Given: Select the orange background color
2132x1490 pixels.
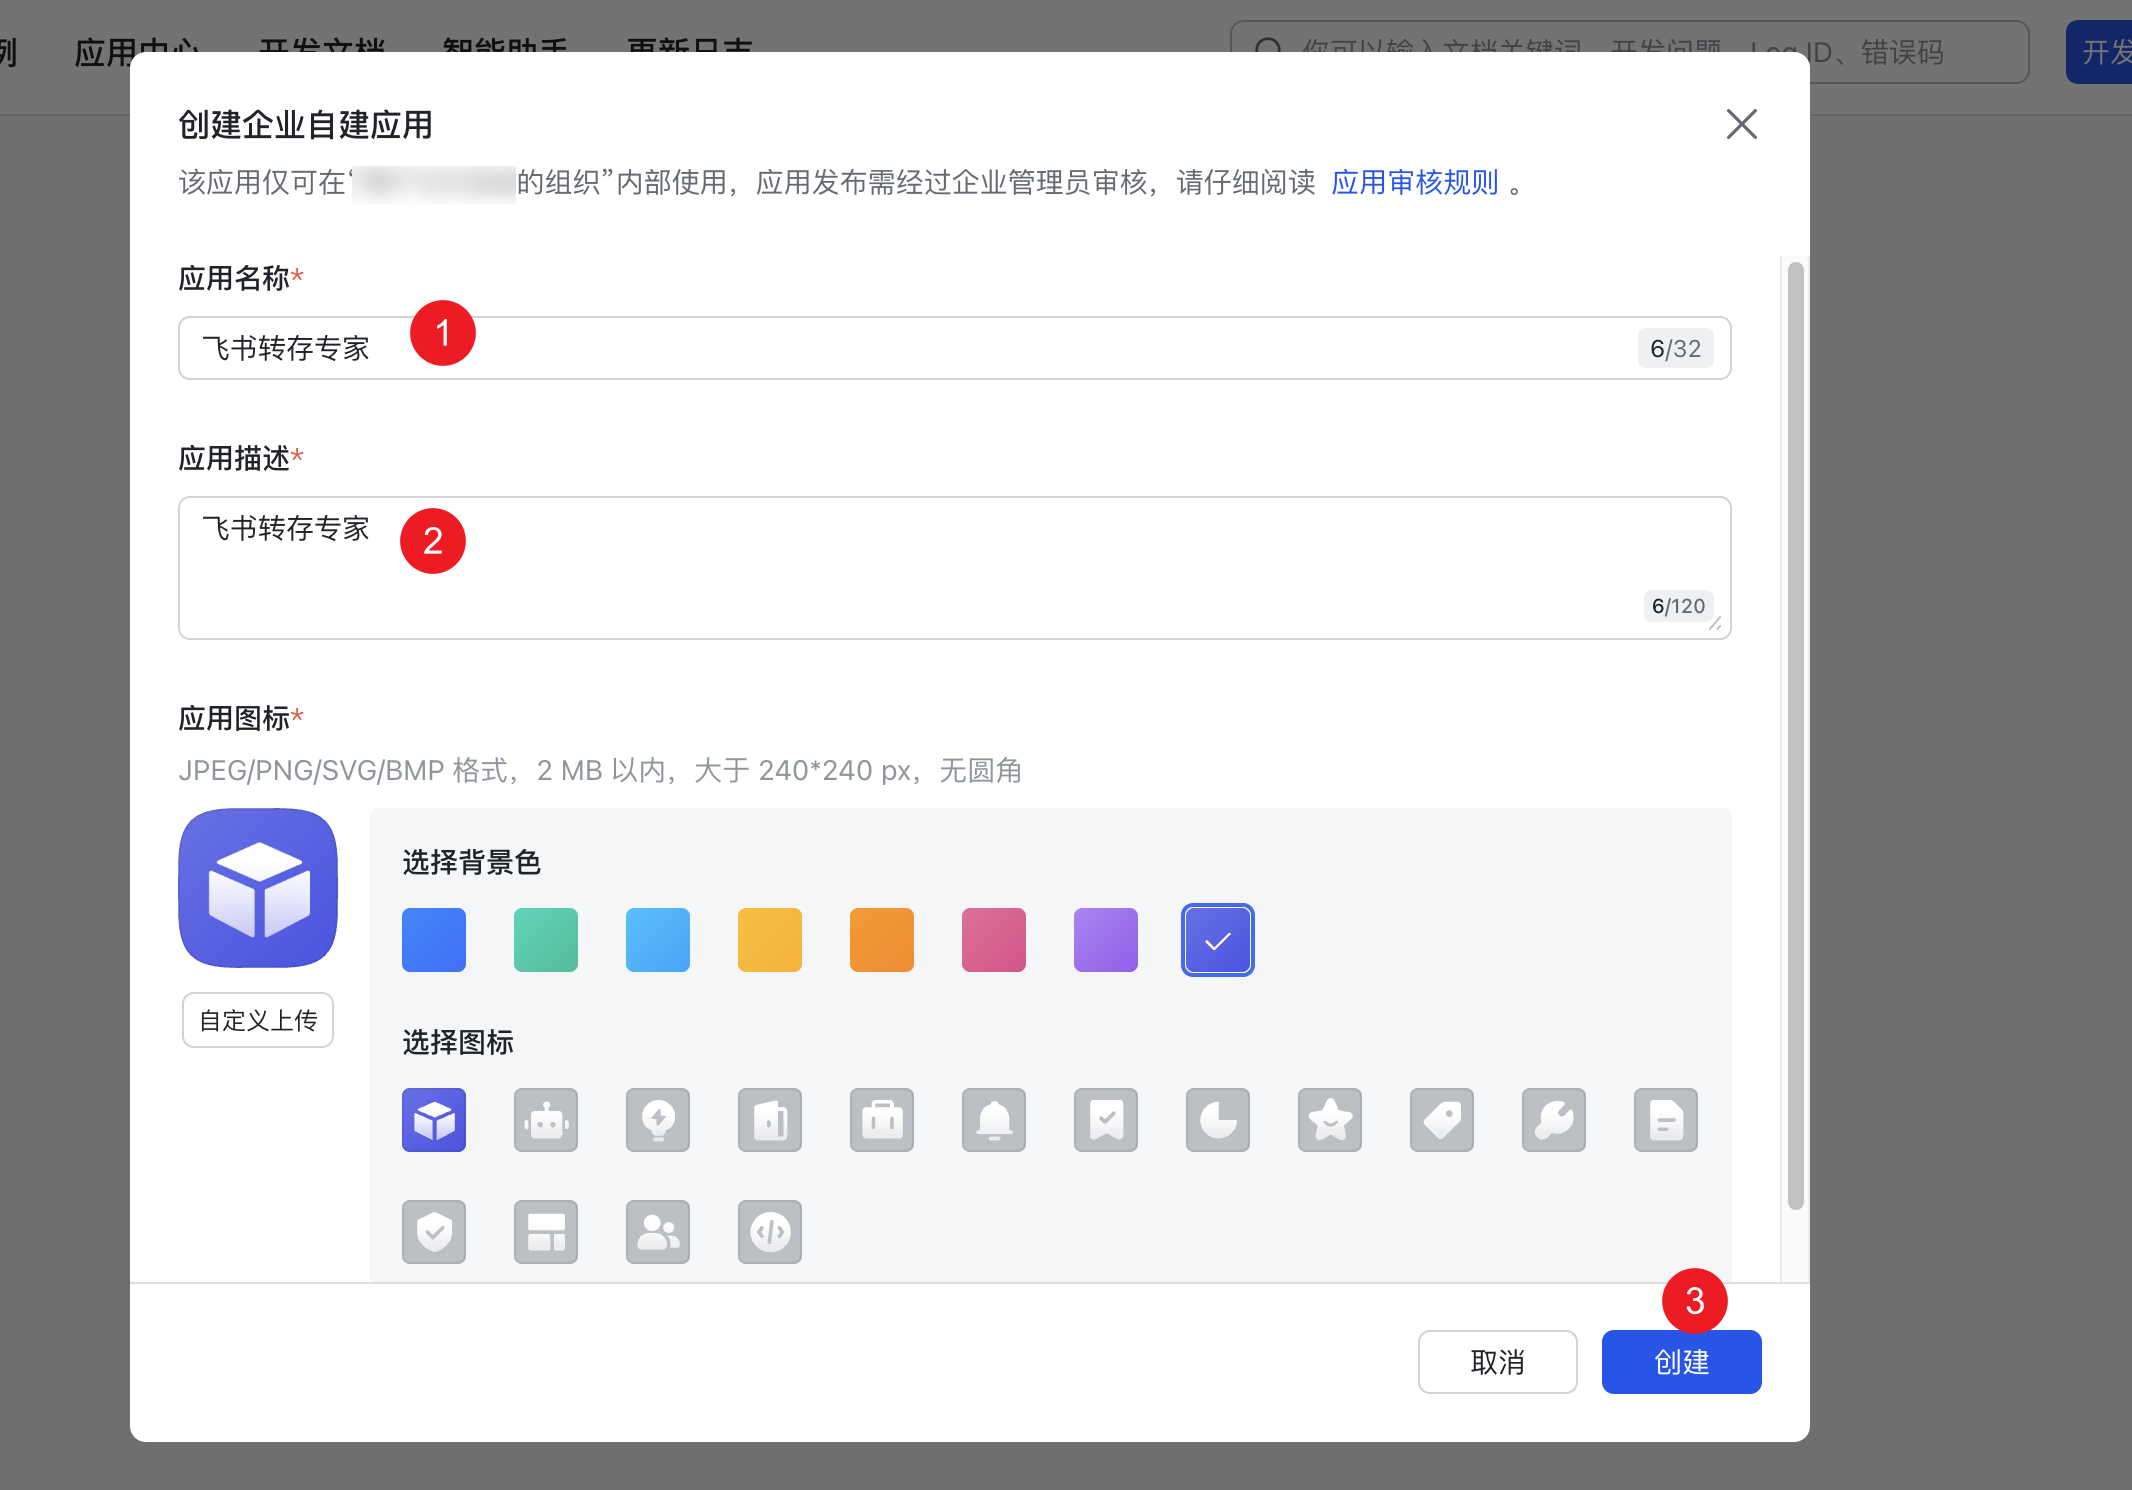Looking at the screenshot, I should [882, 940].
